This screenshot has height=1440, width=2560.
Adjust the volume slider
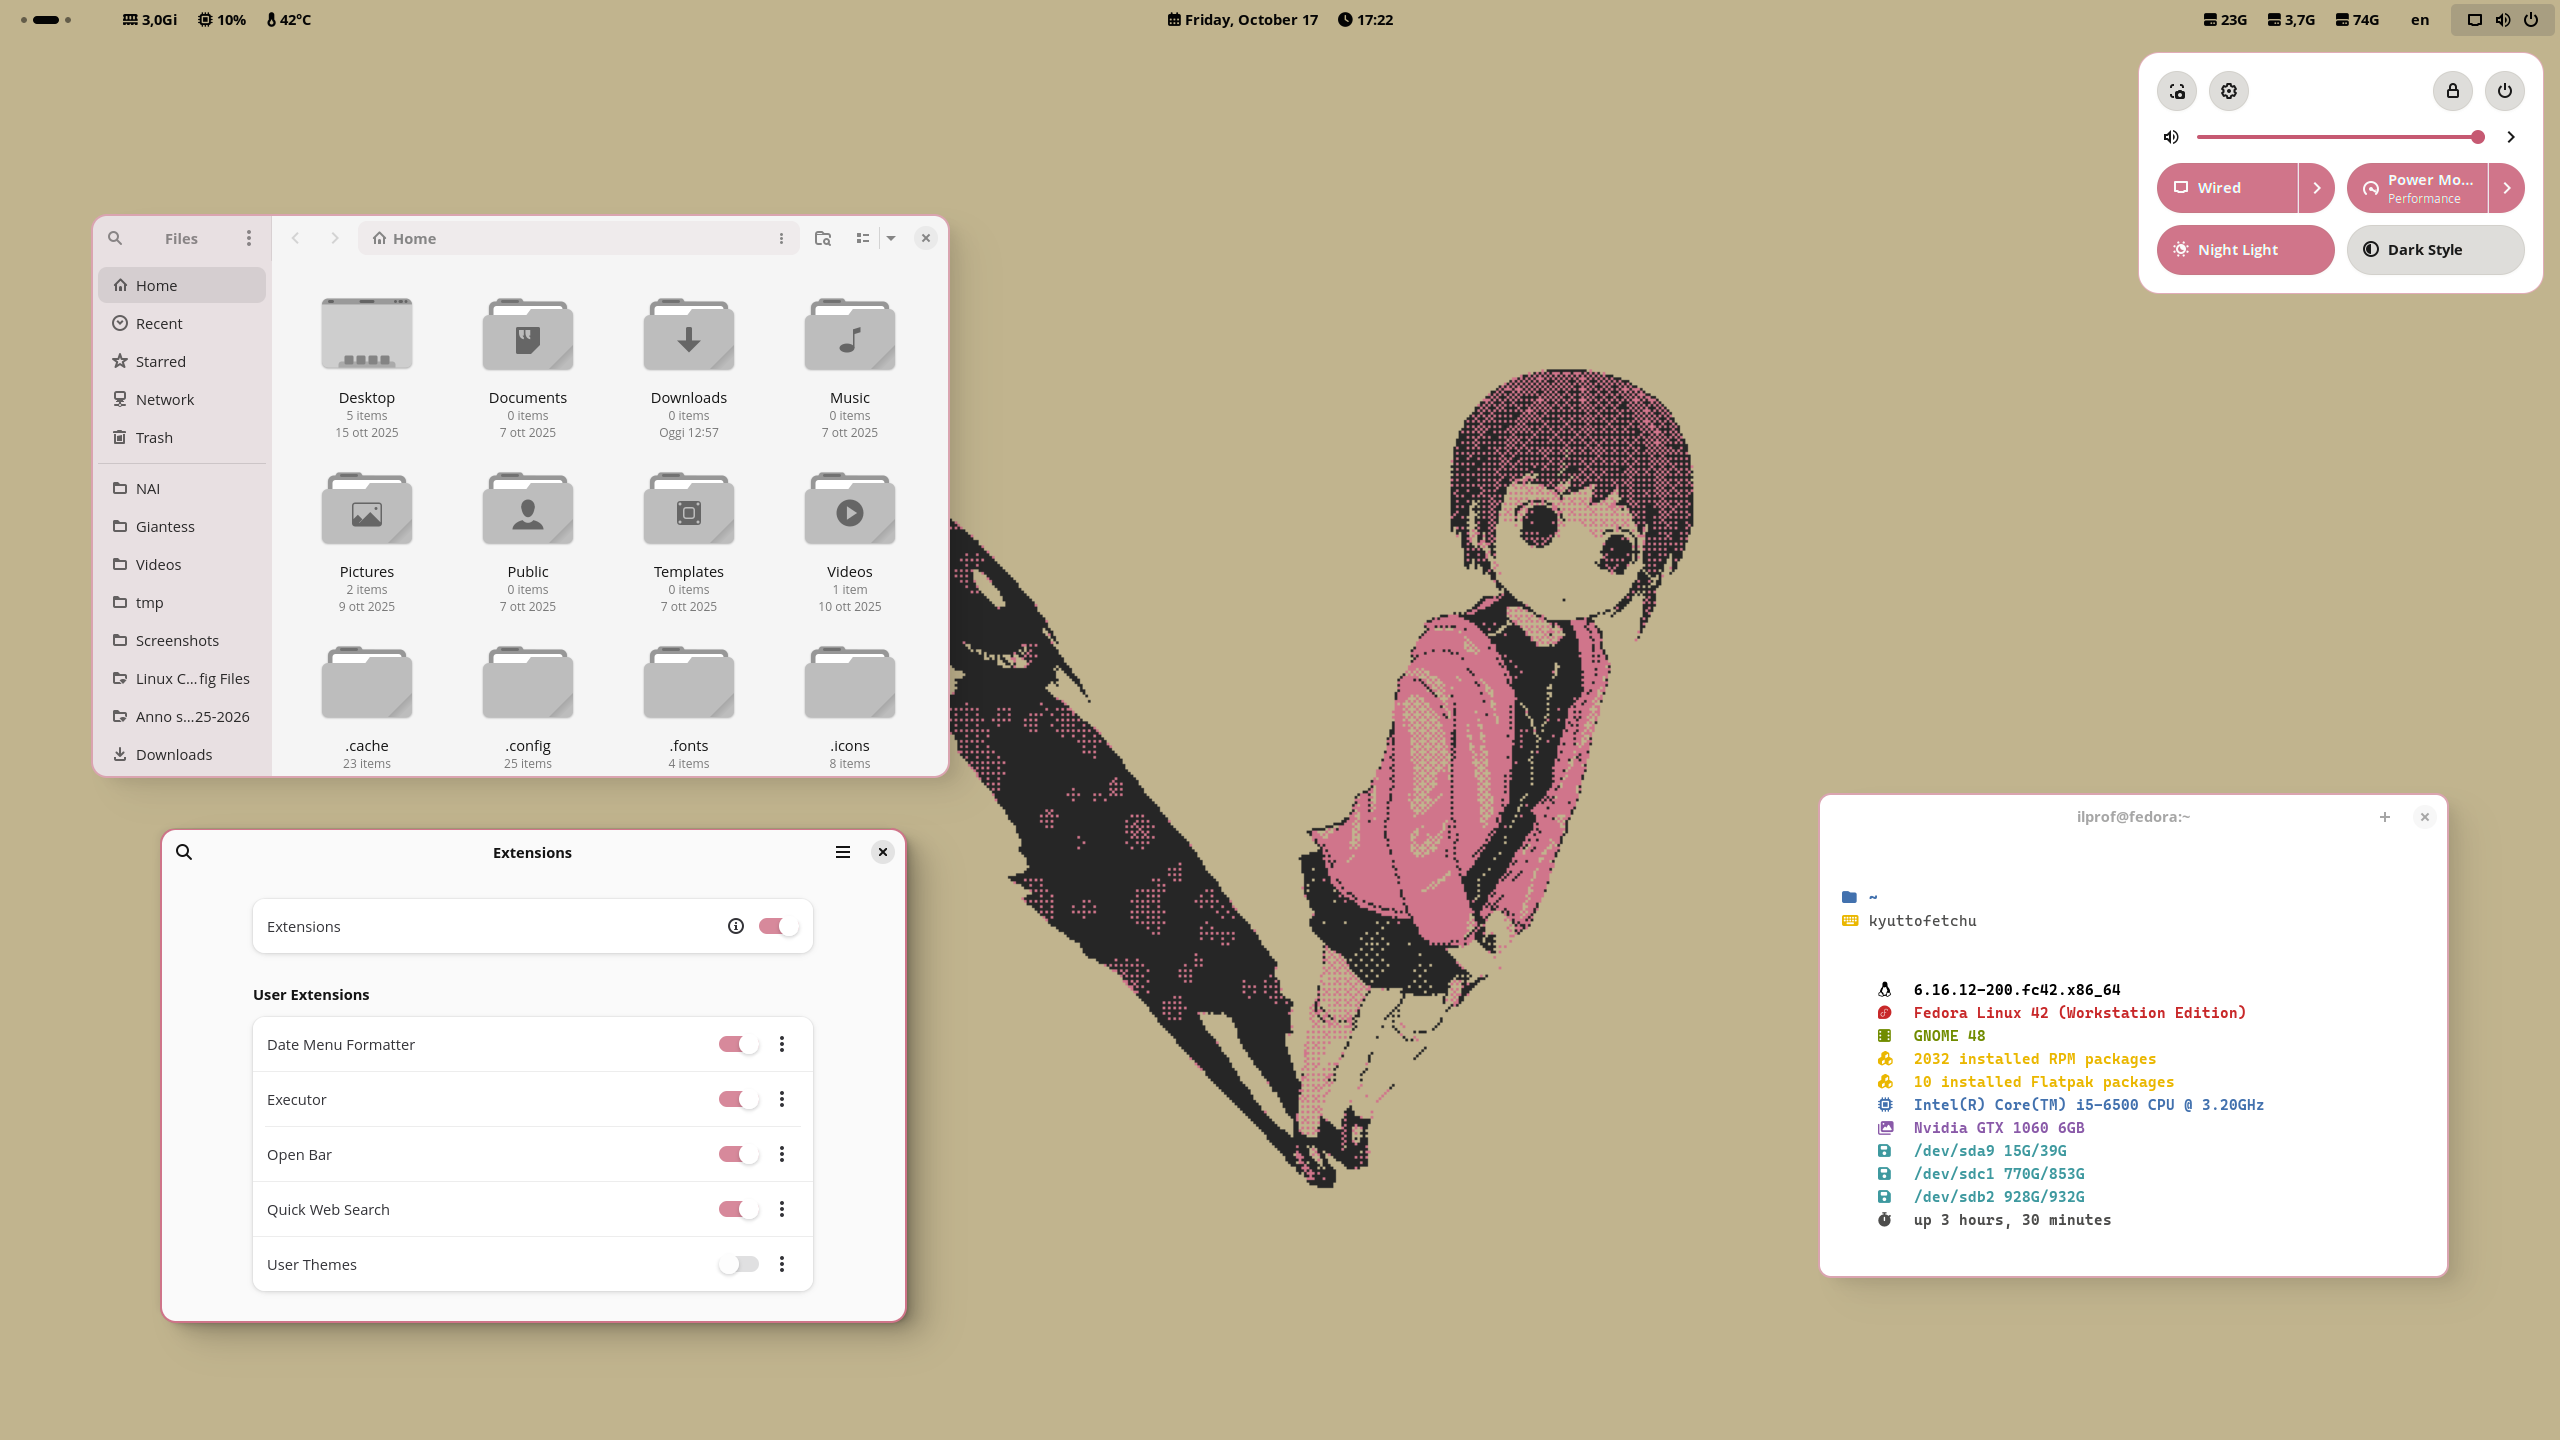[x=2337, y=137]
